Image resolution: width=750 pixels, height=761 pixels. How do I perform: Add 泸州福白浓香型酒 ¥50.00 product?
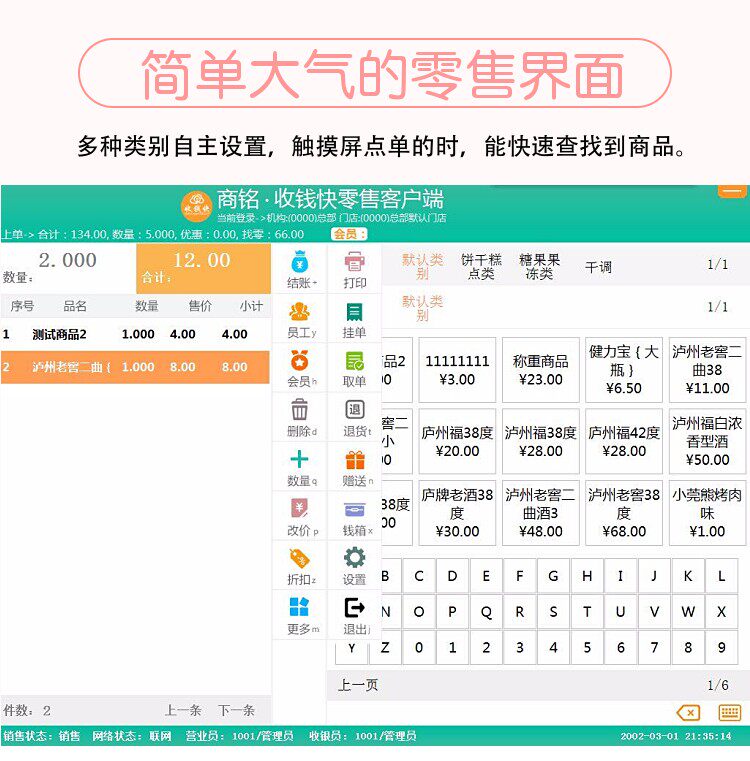click(x=707, y=441)
